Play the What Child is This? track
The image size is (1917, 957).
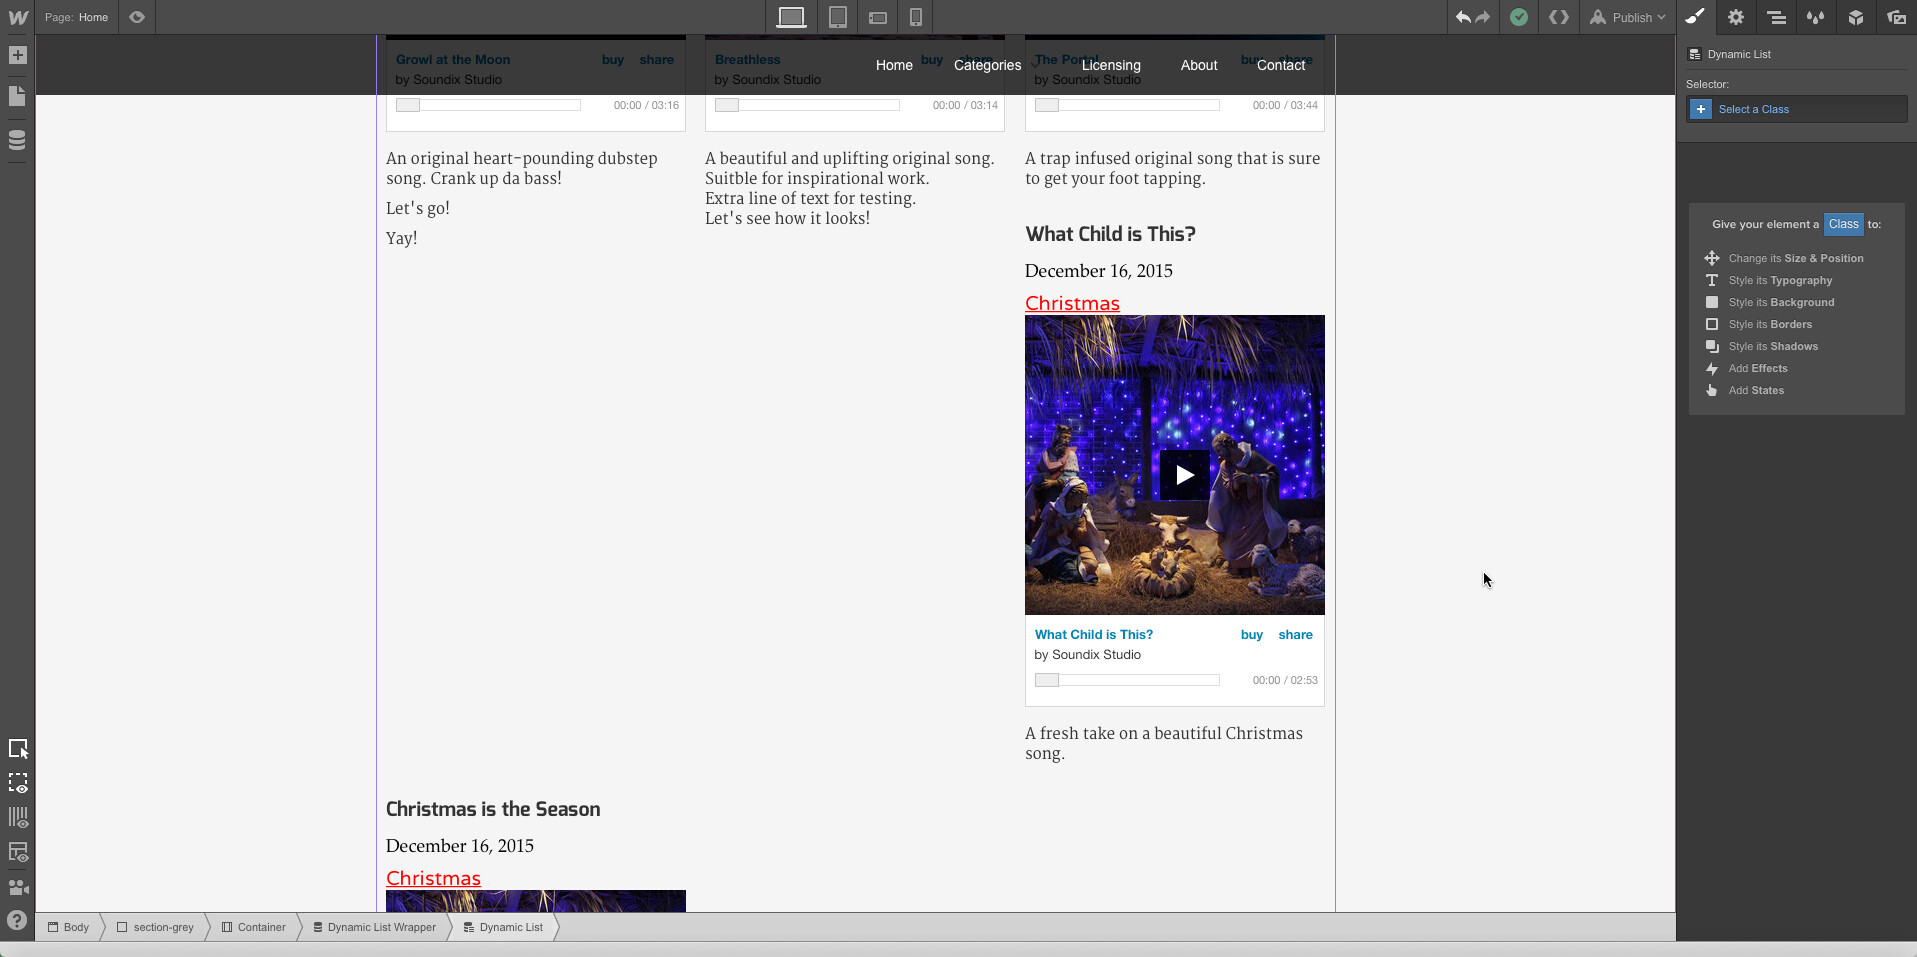click(x=1185, y=475)
